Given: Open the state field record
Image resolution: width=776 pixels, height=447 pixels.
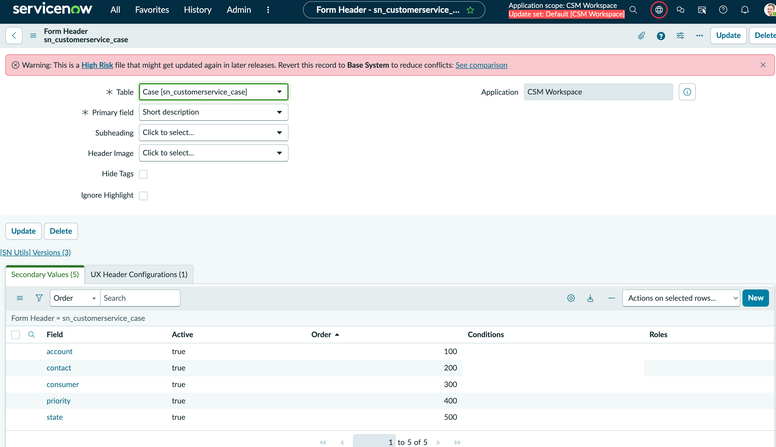Looking at the screenshot, I should click(x=54, y=417).
